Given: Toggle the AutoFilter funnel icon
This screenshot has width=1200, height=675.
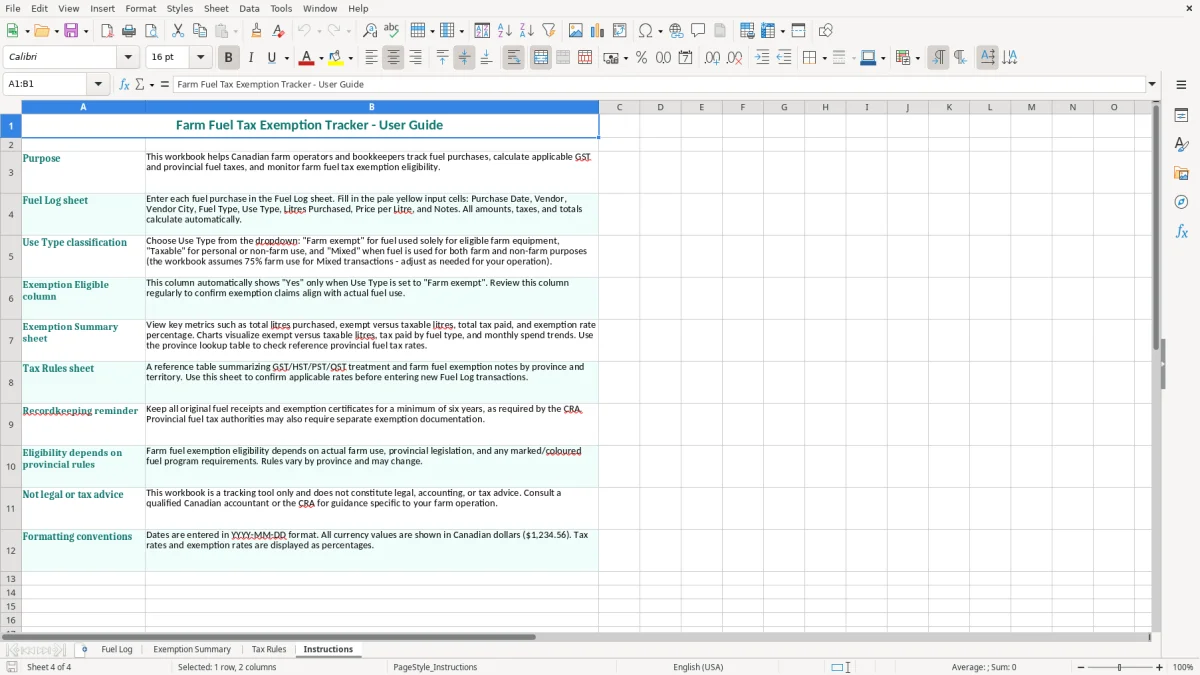Looking at the screenshot, I should pos(549,31).
